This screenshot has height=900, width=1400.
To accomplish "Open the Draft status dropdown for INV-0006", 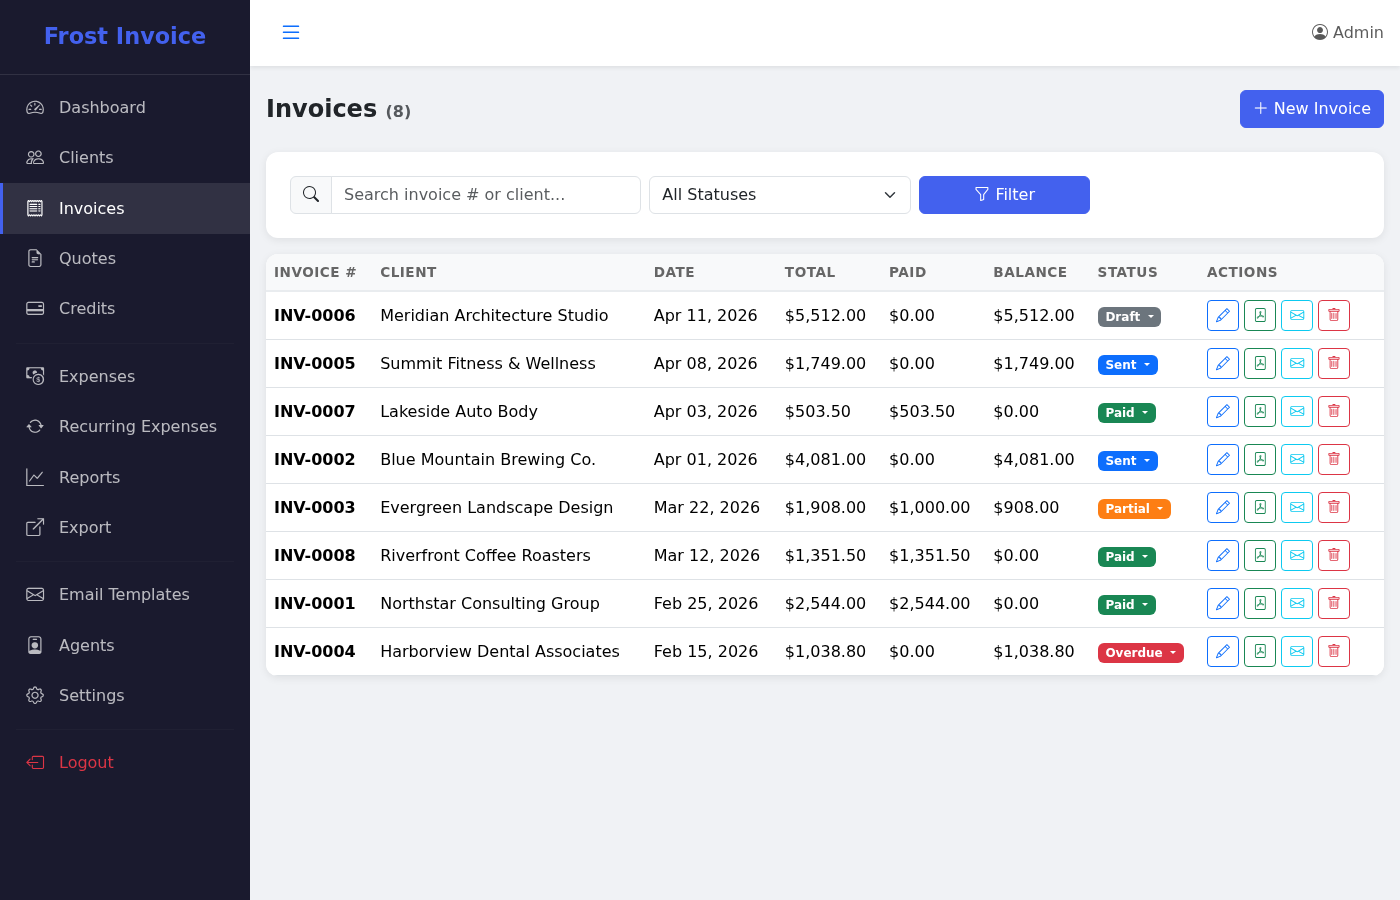I will click(x=1128, y=316).
